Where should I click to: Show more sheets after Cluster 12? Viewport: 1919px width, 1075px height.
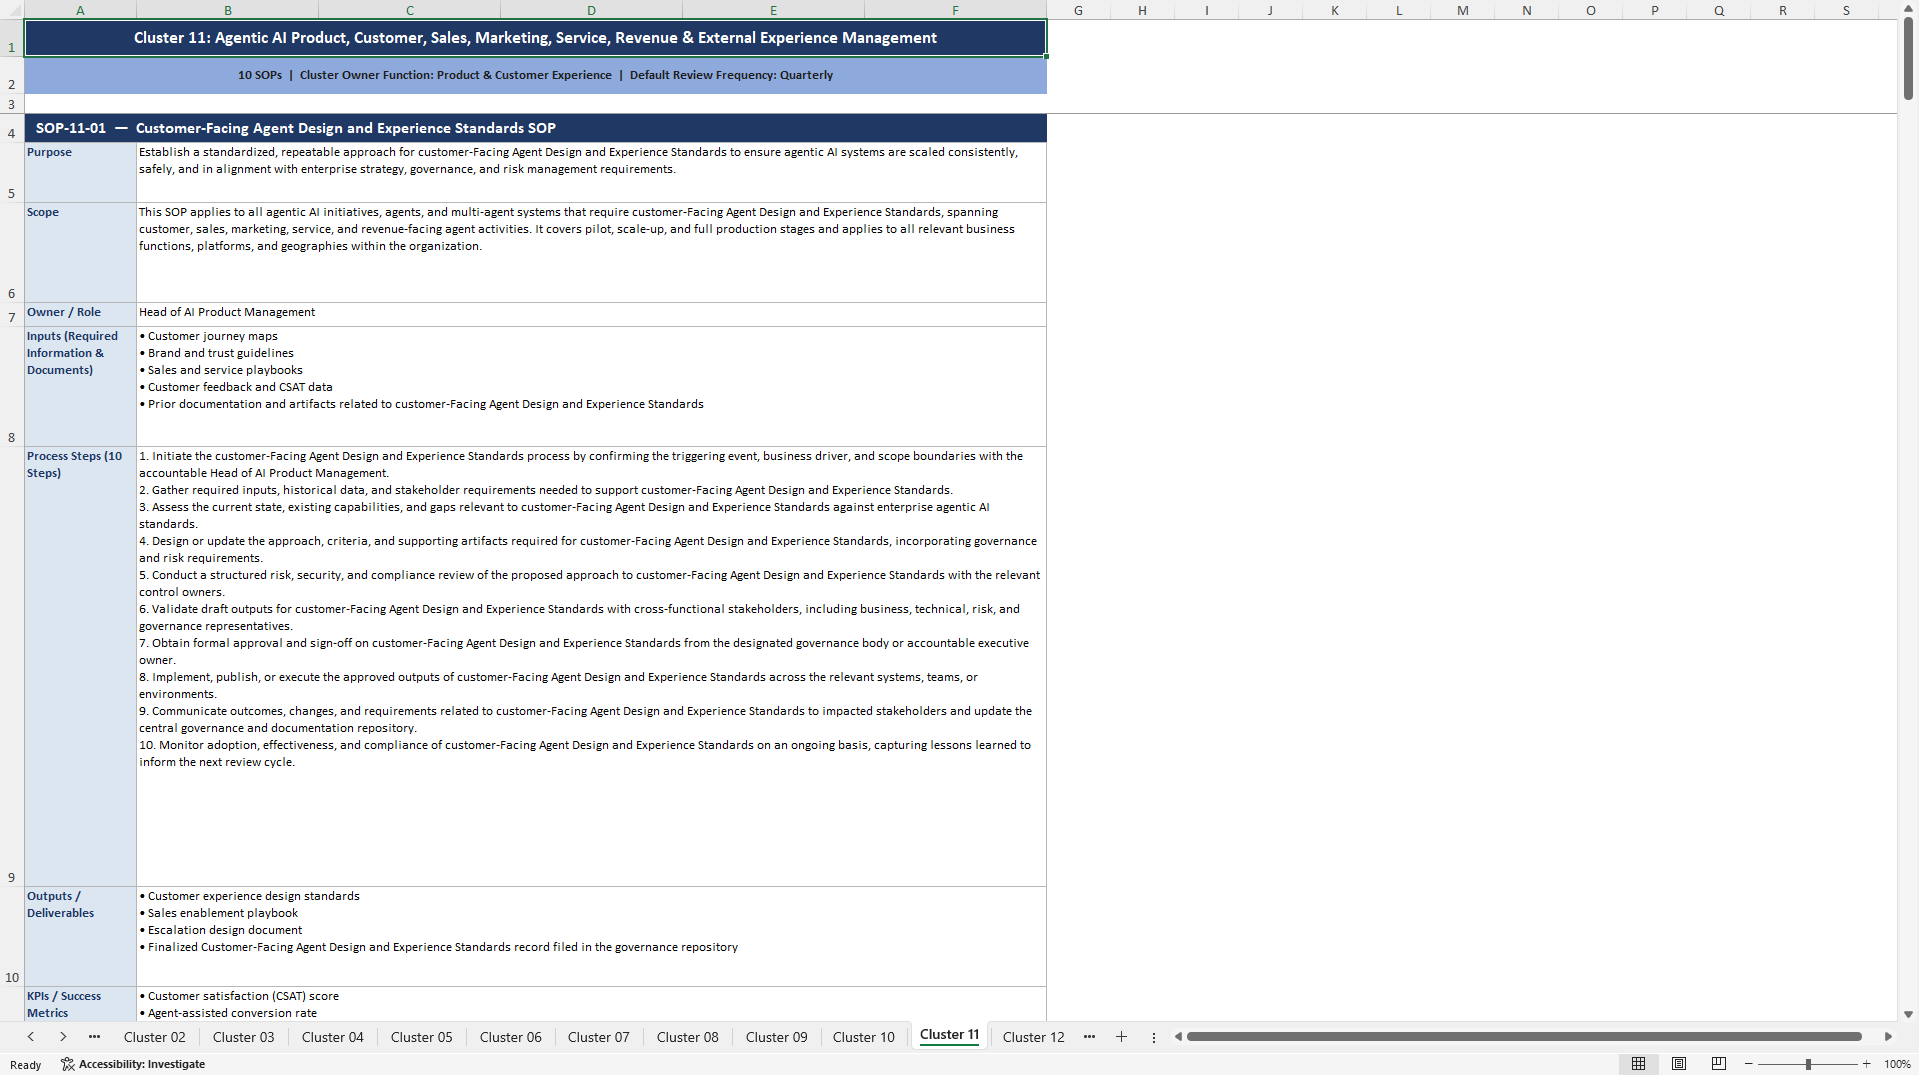pyautogui.click(x=1089, y=1037)
